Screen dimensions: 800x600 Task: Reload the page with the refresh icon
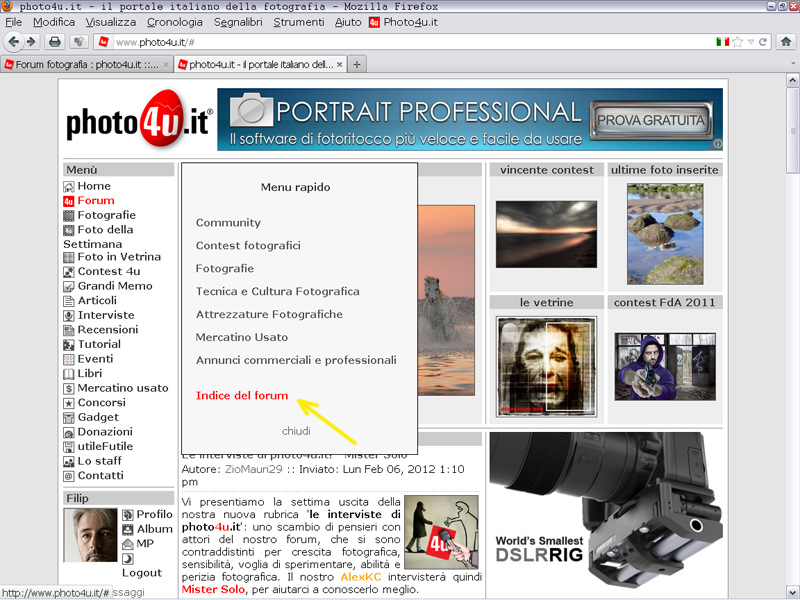click(x=762, y=42)
